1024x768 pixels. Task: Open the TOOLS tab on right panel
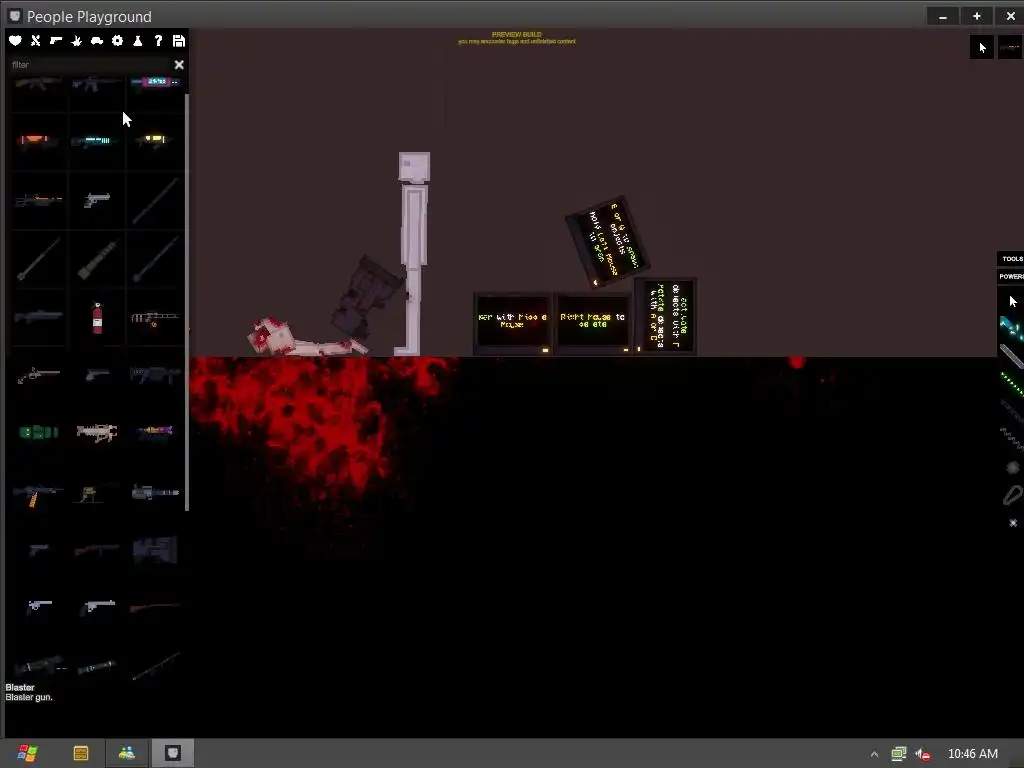1011,259
